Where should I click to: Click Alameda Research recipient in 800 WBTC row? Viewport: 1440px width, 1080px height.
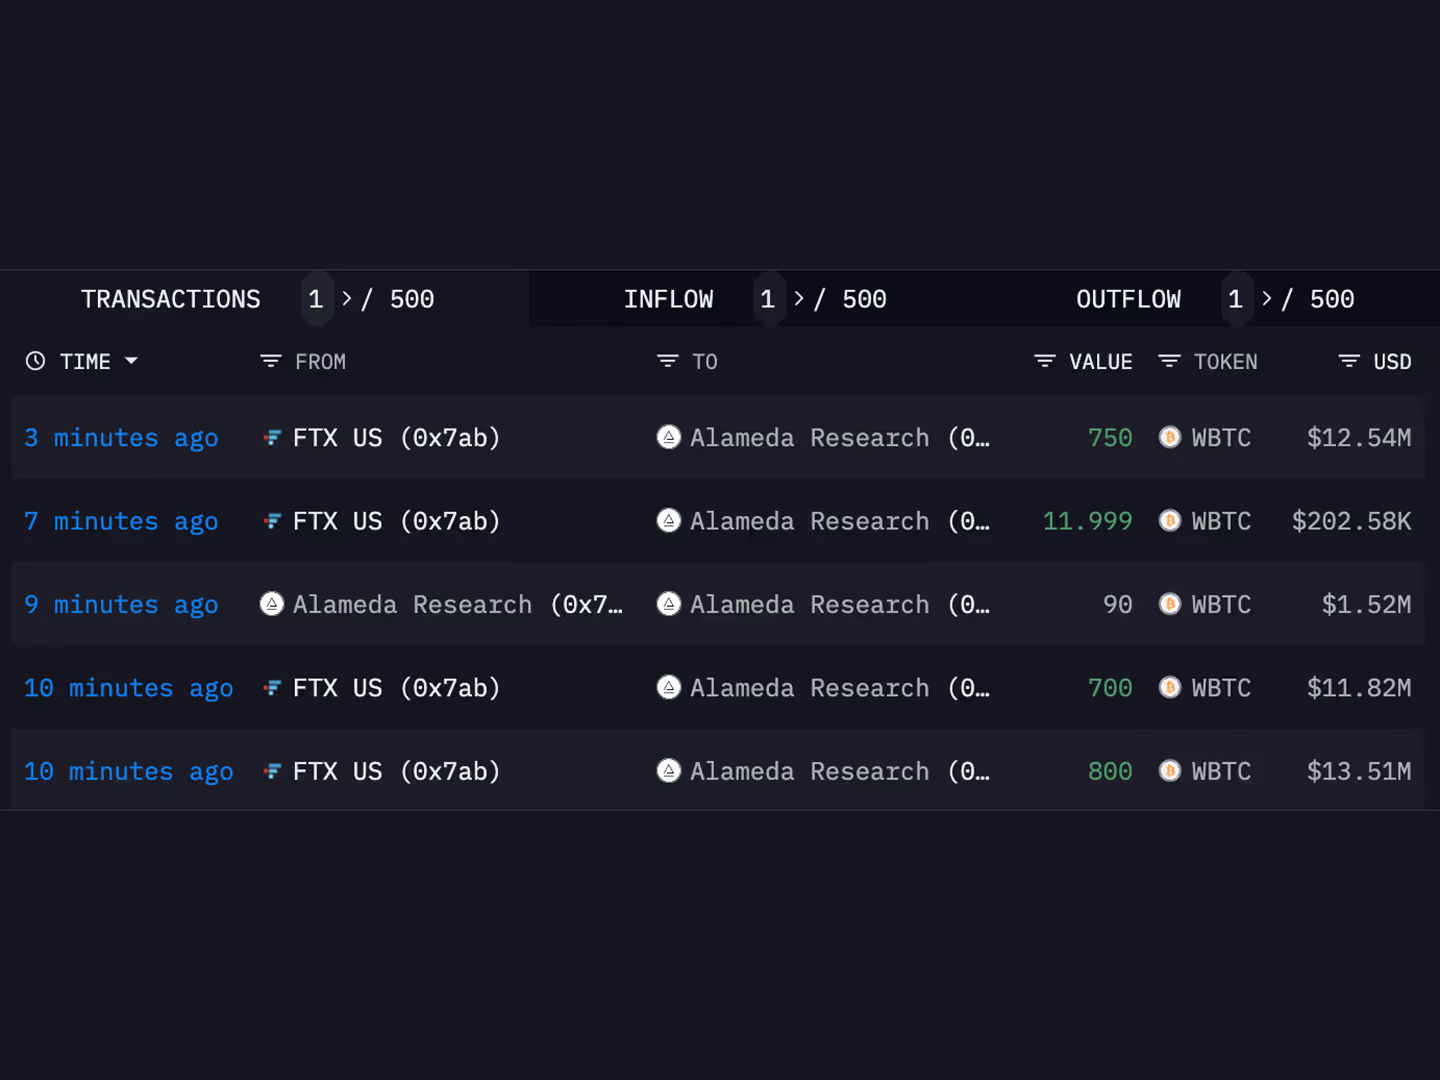tap(840, 771)
